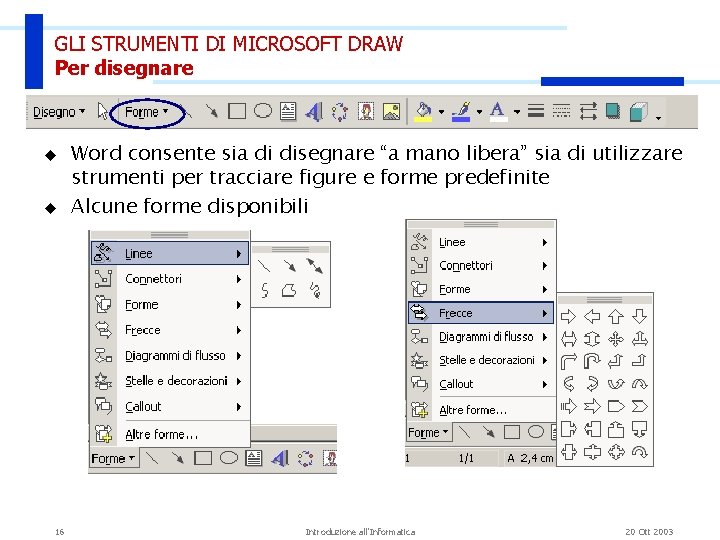Choose line thickness style icon

pyautogui.click(x=536, y=111)
